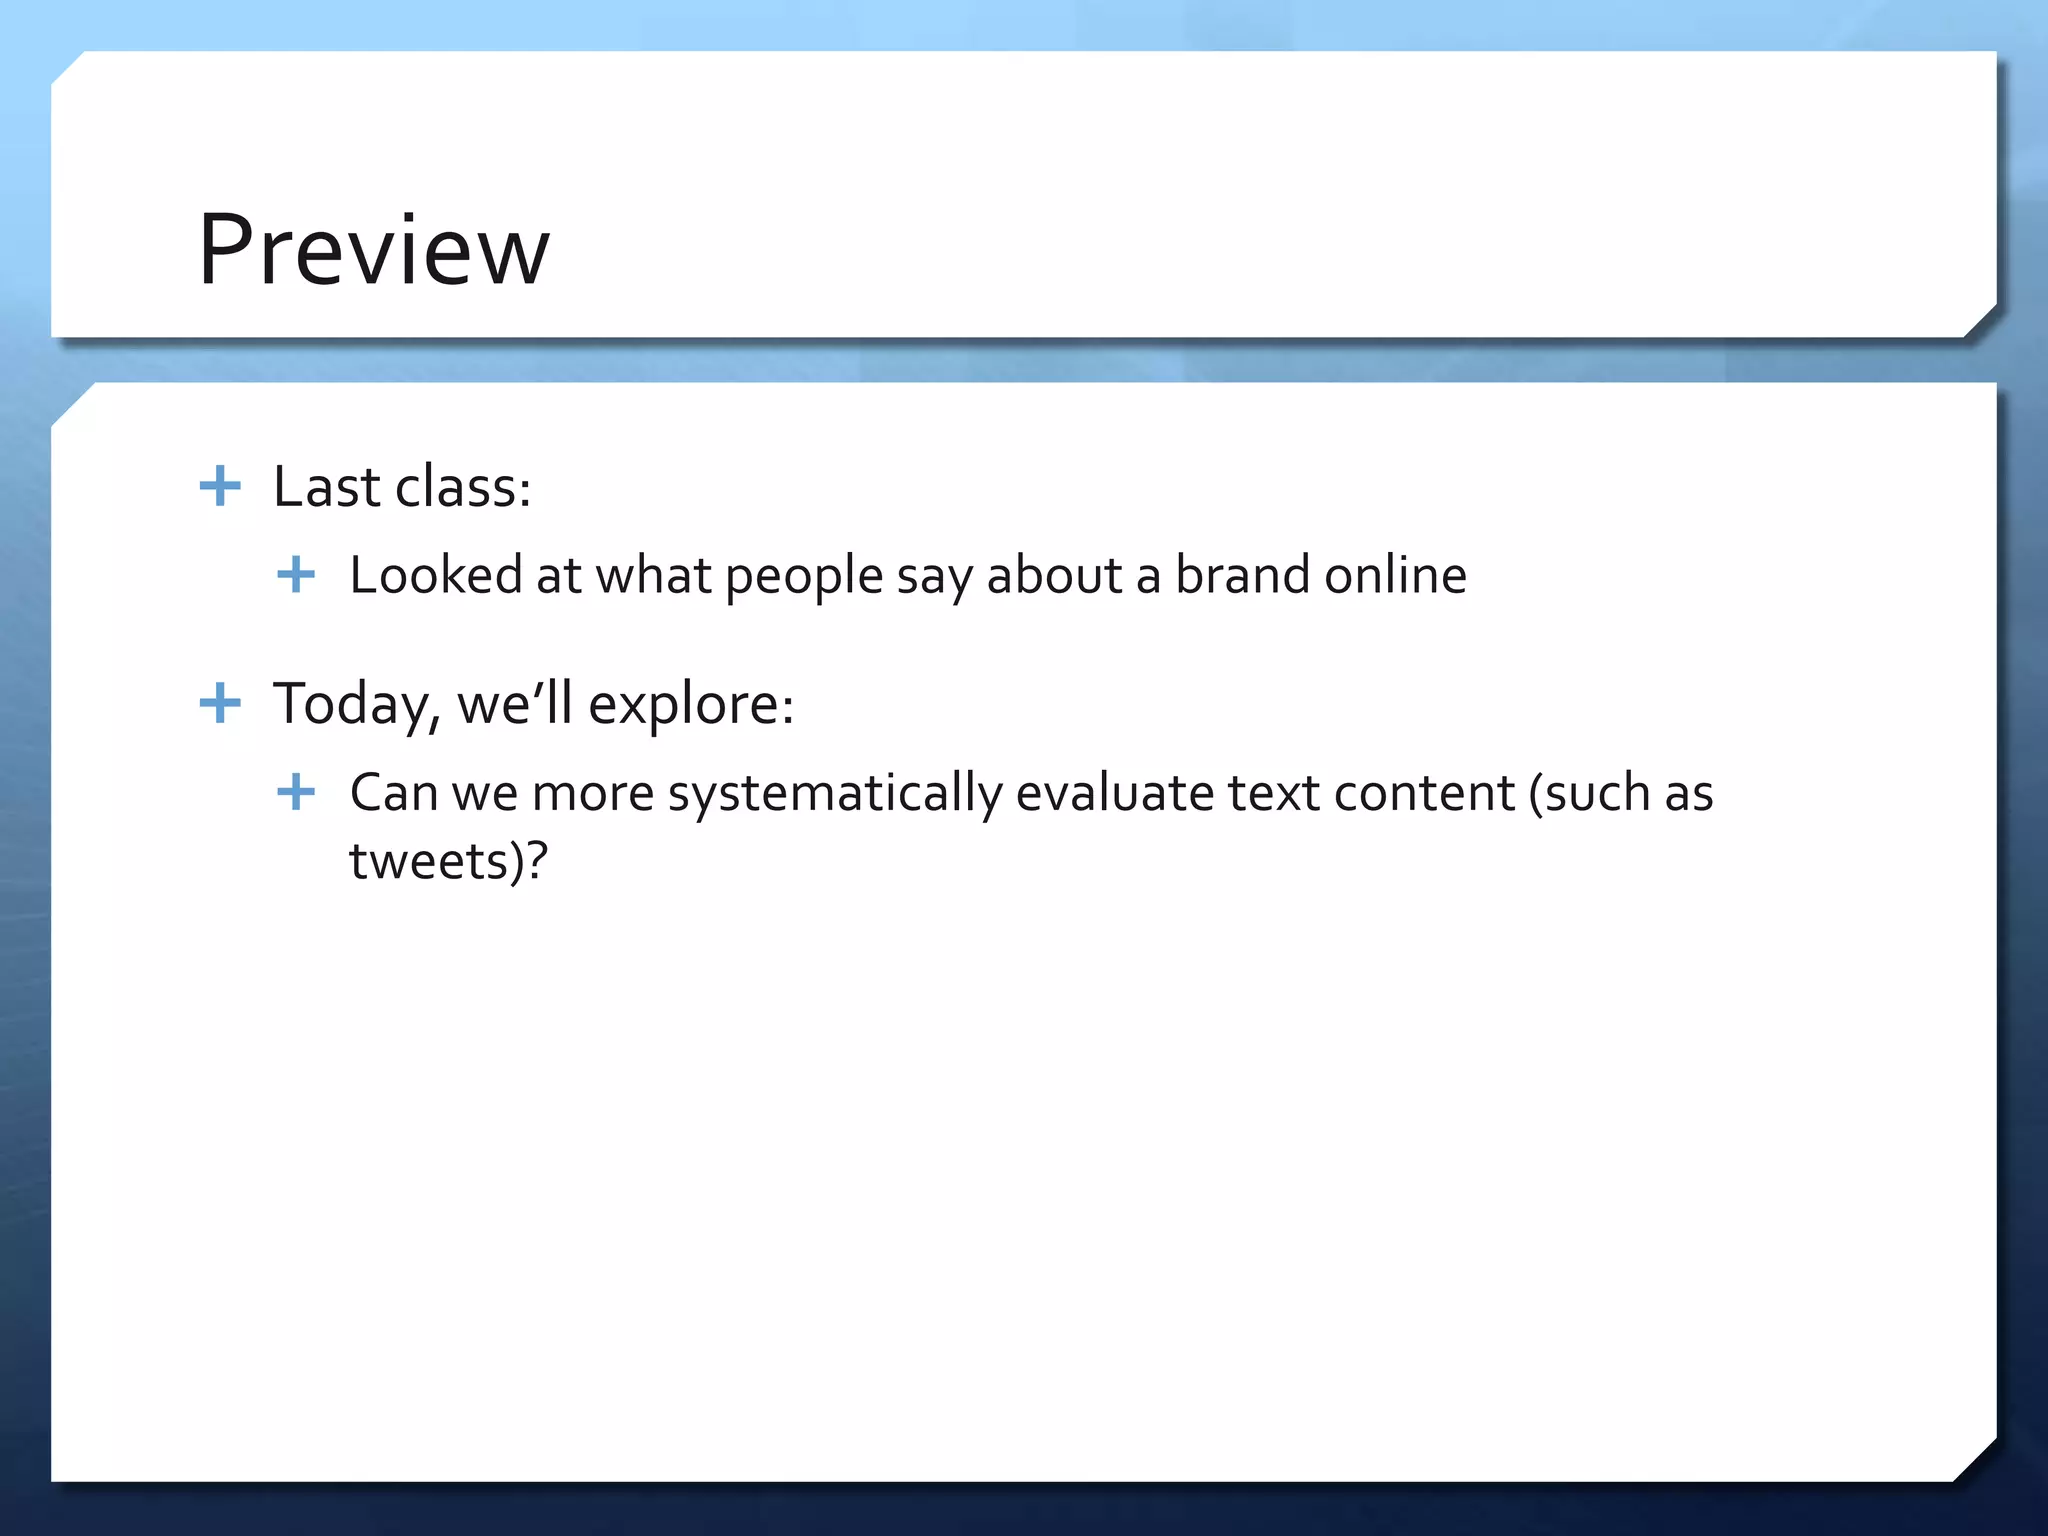2048x1536 pixels.
Task: Click the 'Last class:' bullet text
Action: point(401,488)
